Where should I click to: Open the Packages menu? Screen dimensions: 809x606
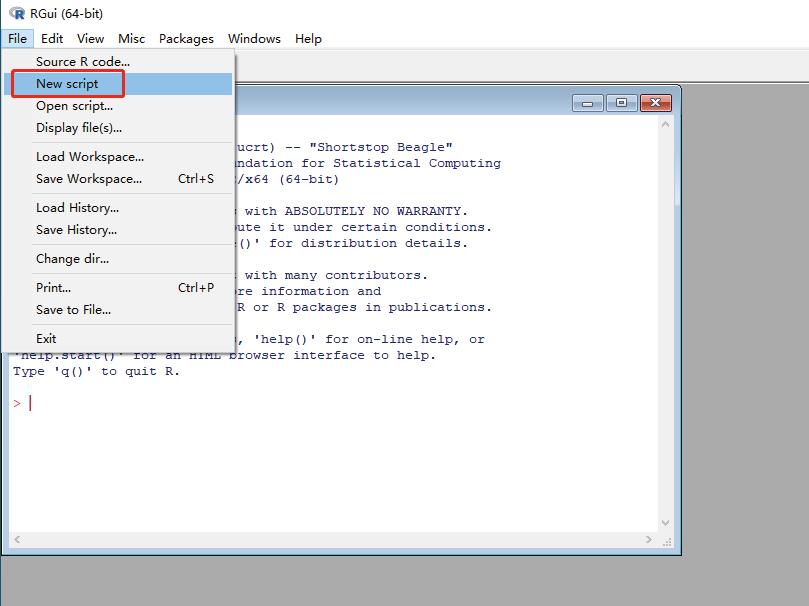(186, 39)
